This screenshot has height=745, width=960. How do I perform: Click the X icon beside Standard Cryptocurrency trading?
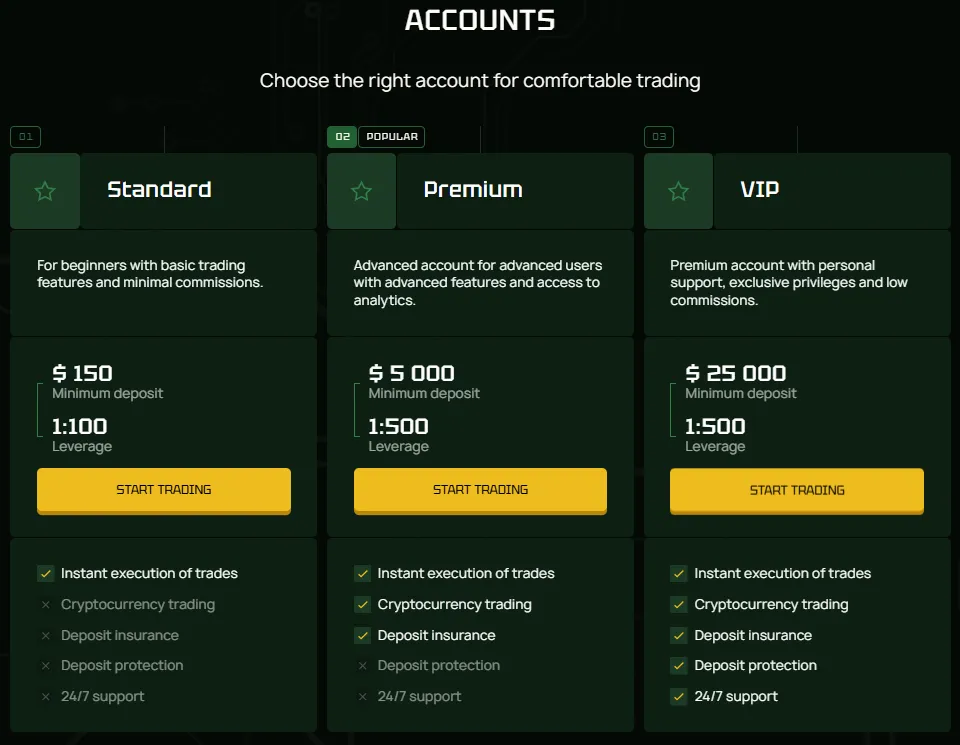click(x=45, y=605)
